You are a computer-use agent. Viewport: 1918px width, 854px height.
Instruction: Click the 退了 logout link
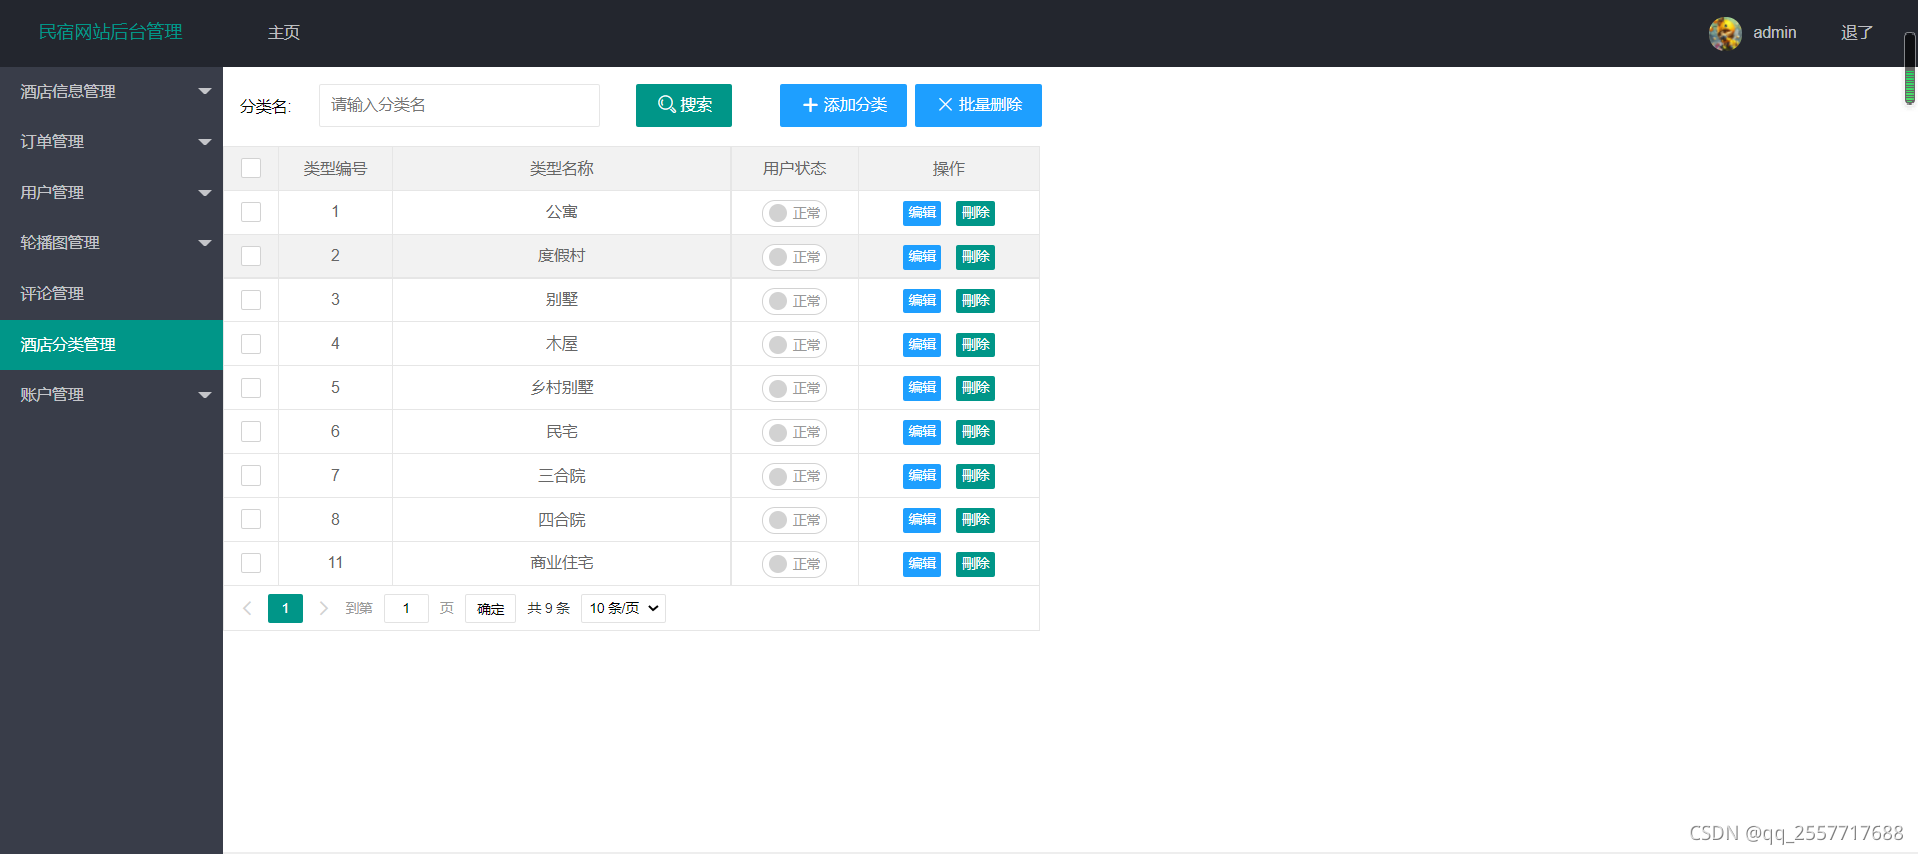1857,33
